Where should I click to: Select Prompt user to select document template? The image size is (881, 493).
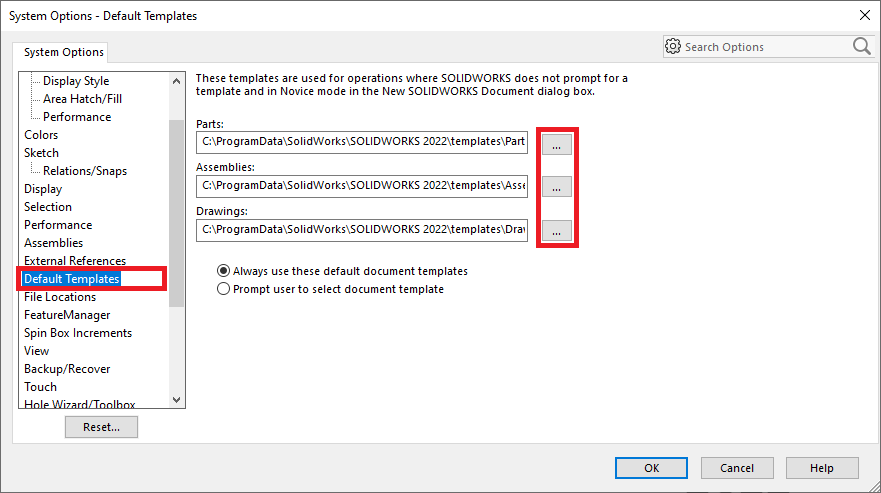point(223,289)
